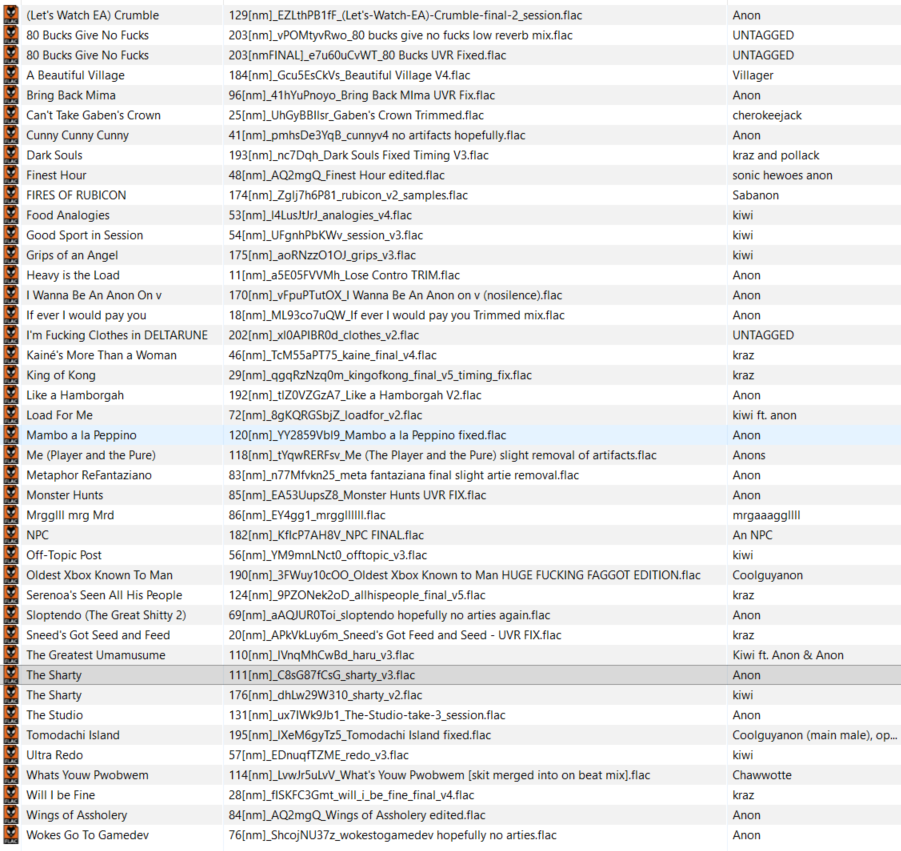Click artist kiwi ft. anon
The height and width of the screenshot is (851, 901).
coord(764,415)
